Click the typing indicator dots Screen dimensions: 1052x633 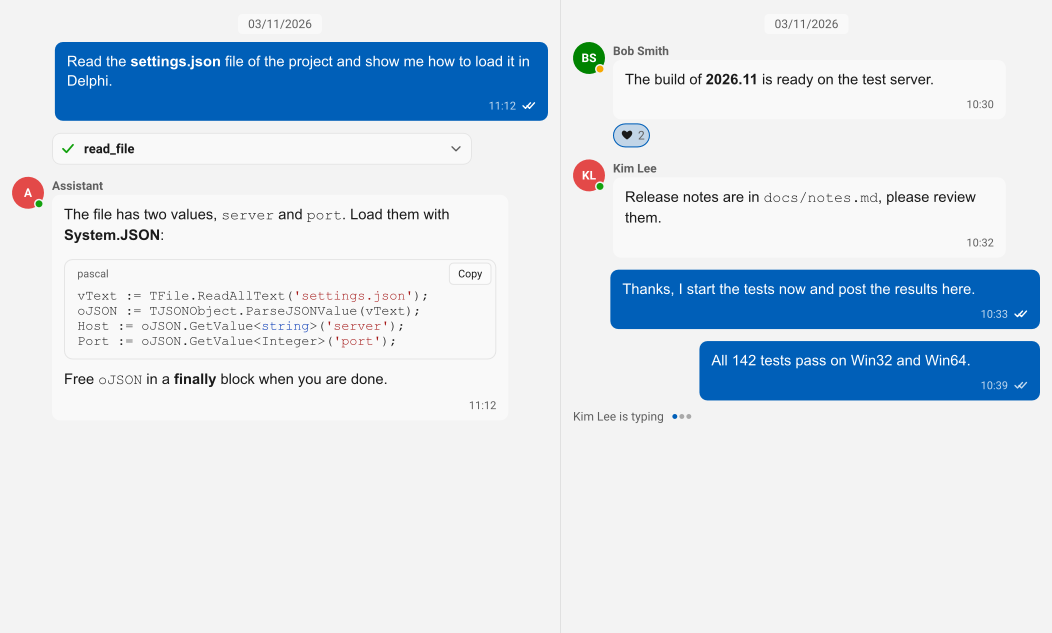pyautogui.click(x=682, y=417)
